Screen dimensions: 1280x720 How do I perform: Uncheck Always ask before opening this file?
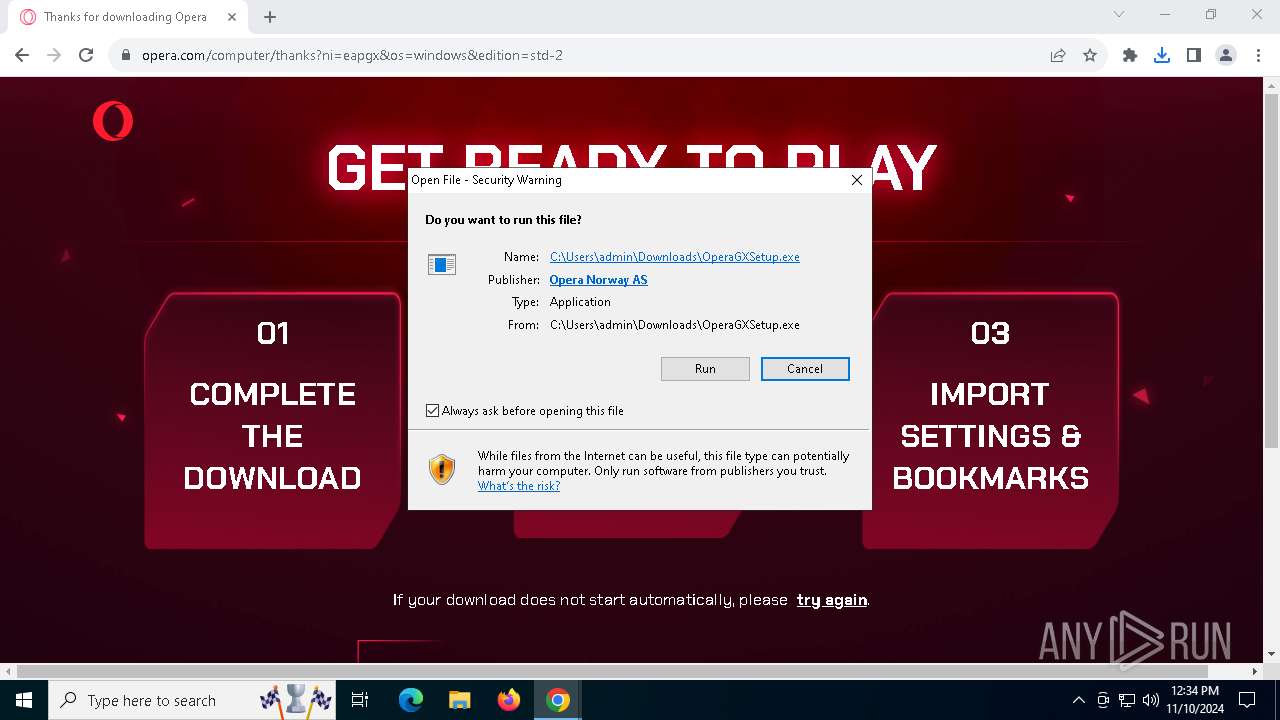click(432, 411)
